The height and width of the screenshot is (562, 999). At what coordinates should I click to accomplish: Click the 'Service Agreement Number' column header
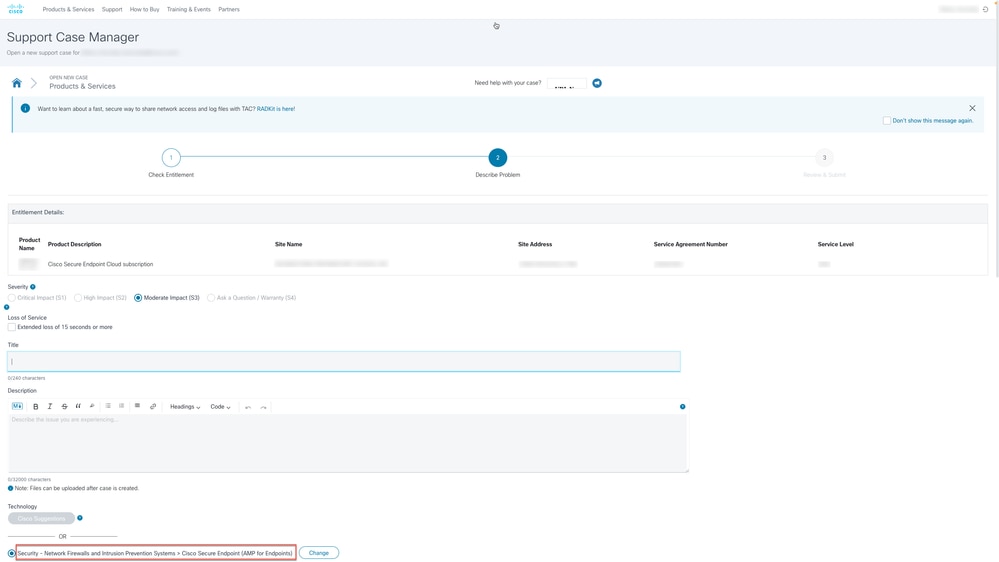(691, 244)
